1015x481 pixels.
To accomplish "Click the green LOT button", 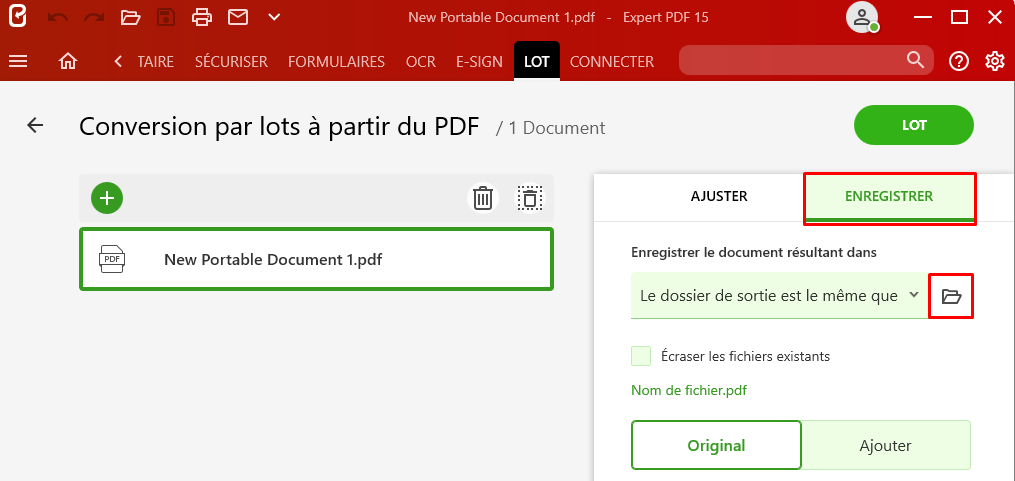I will 914,126.
